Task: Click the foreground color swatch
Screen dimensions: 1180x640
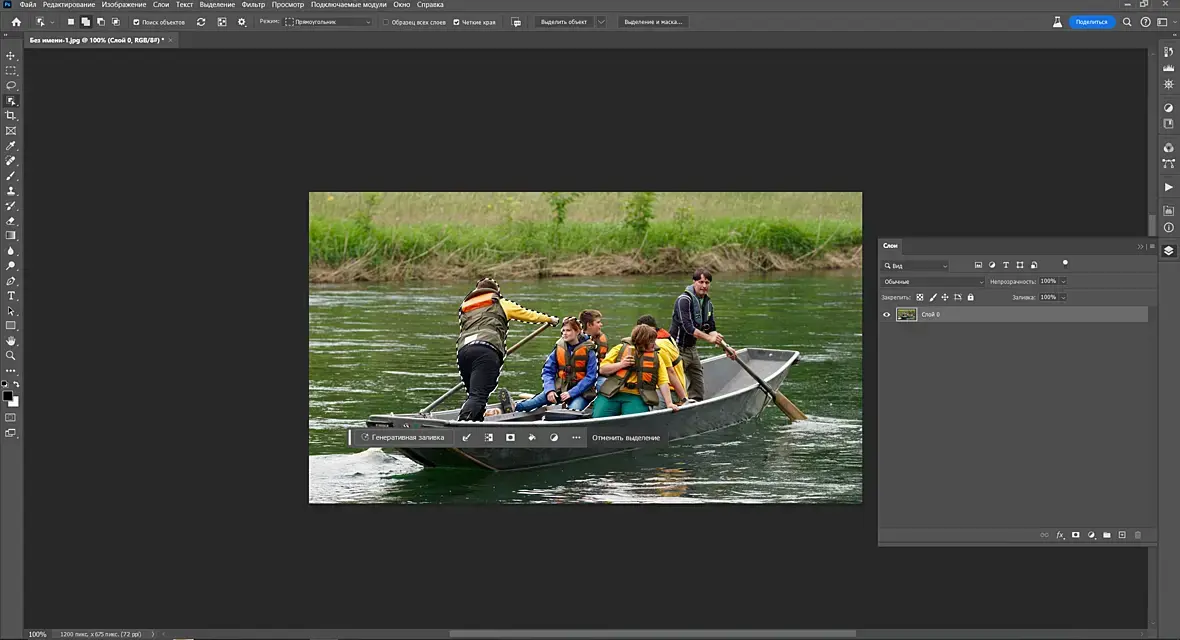Action: [x=8, y=397]
